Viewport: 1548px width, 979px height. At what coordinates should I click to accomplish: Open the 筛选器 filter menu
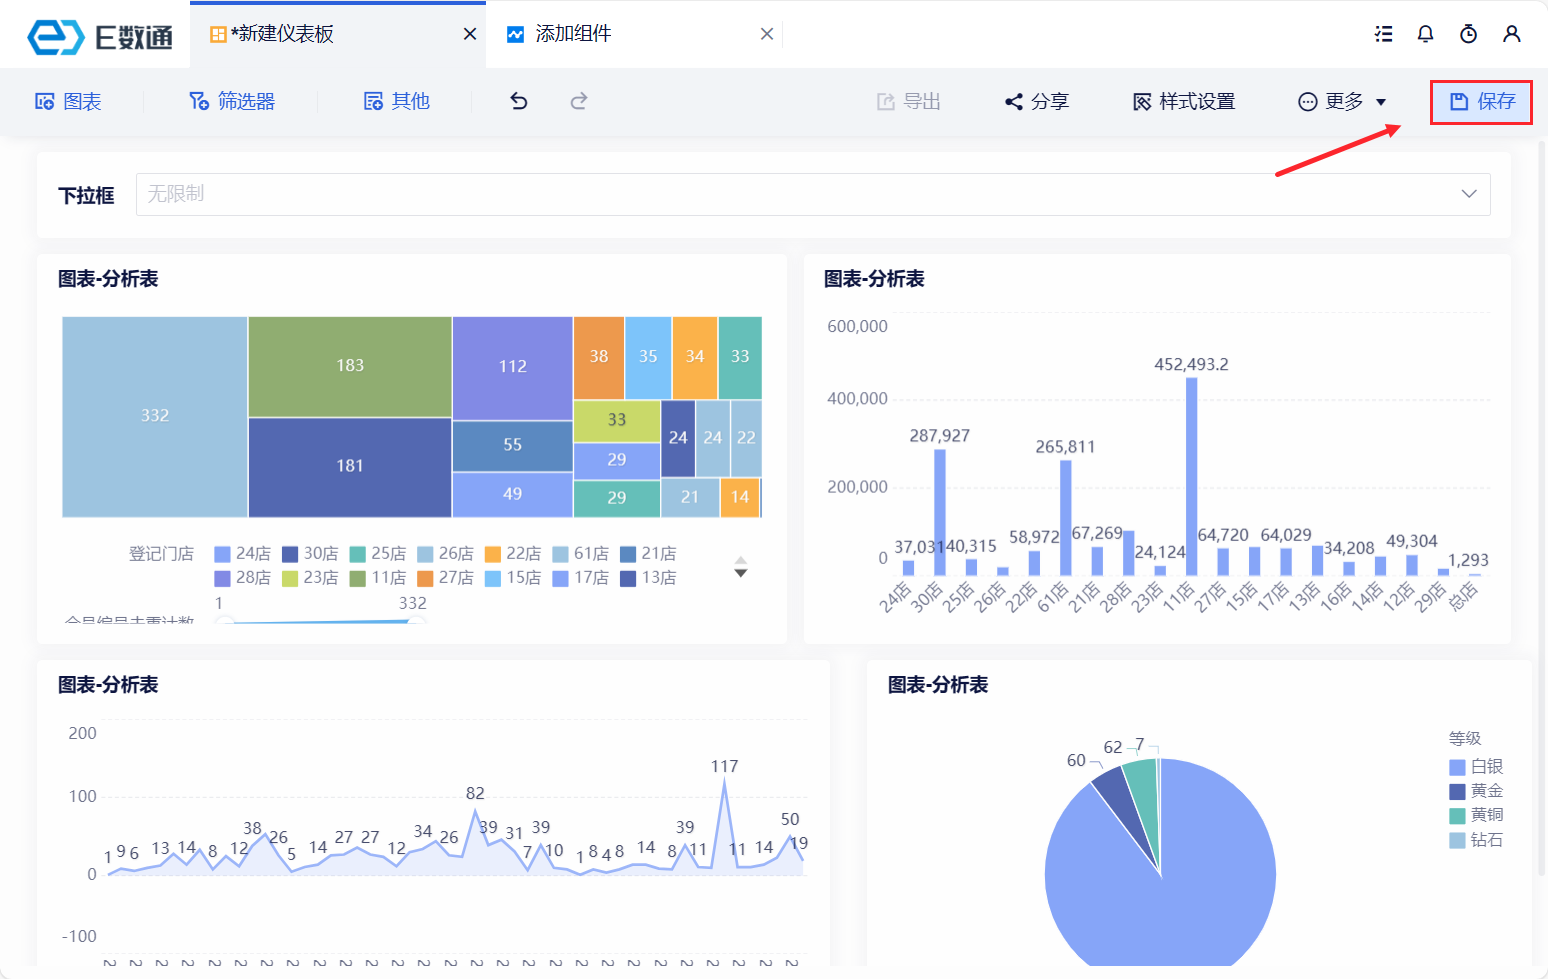click(232, 101)
